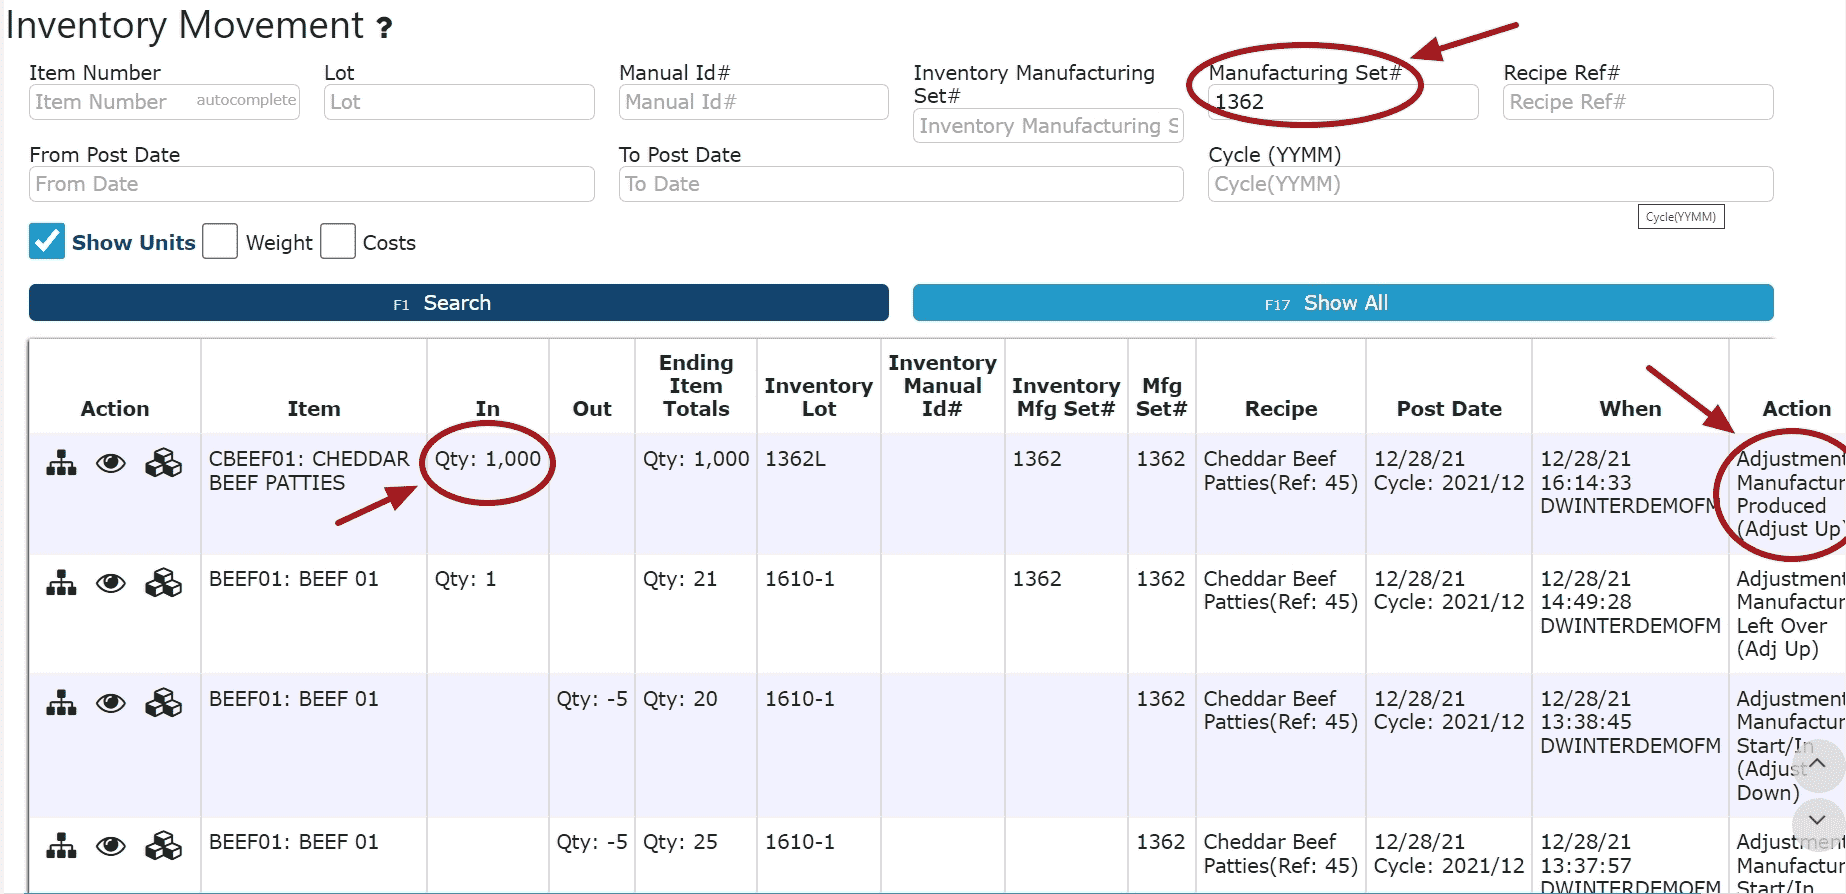View eye icon in BEEF01 Qty: 20 row
Viewport: 1846px width, 894px height.
(x=111, y=703)
